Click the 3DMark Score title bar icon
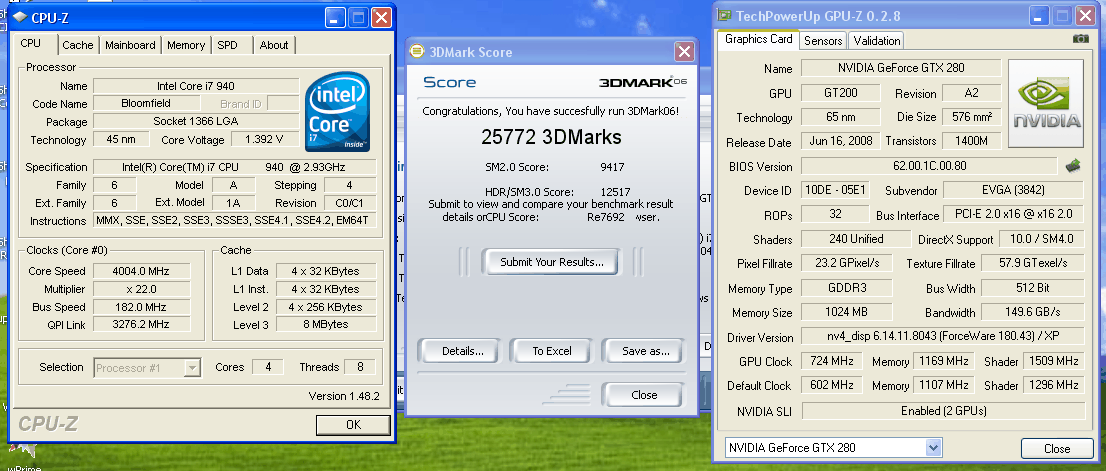This screenshot has width=1106, height=471. [x=417, y=51]
